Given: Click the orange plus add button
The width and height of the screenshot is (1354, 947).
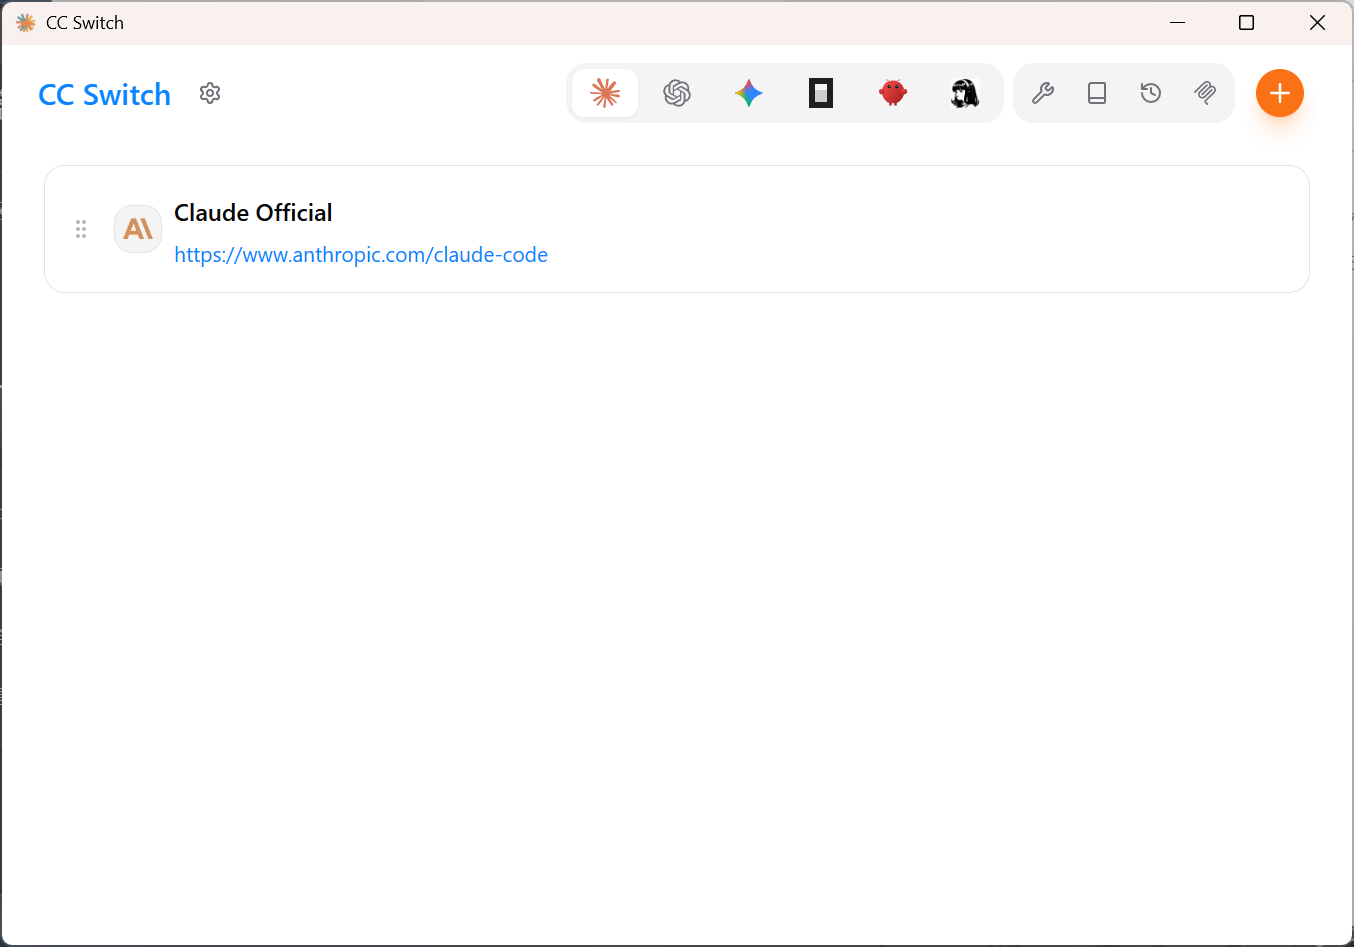Looking at the screenshot, I should [x=1280, y=93].
